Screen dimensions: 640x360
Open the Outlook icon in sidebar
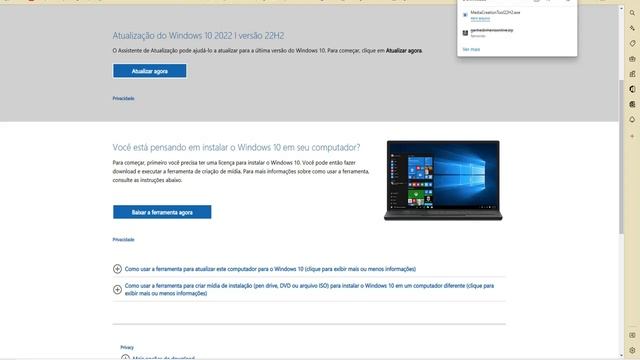[632, 104]
